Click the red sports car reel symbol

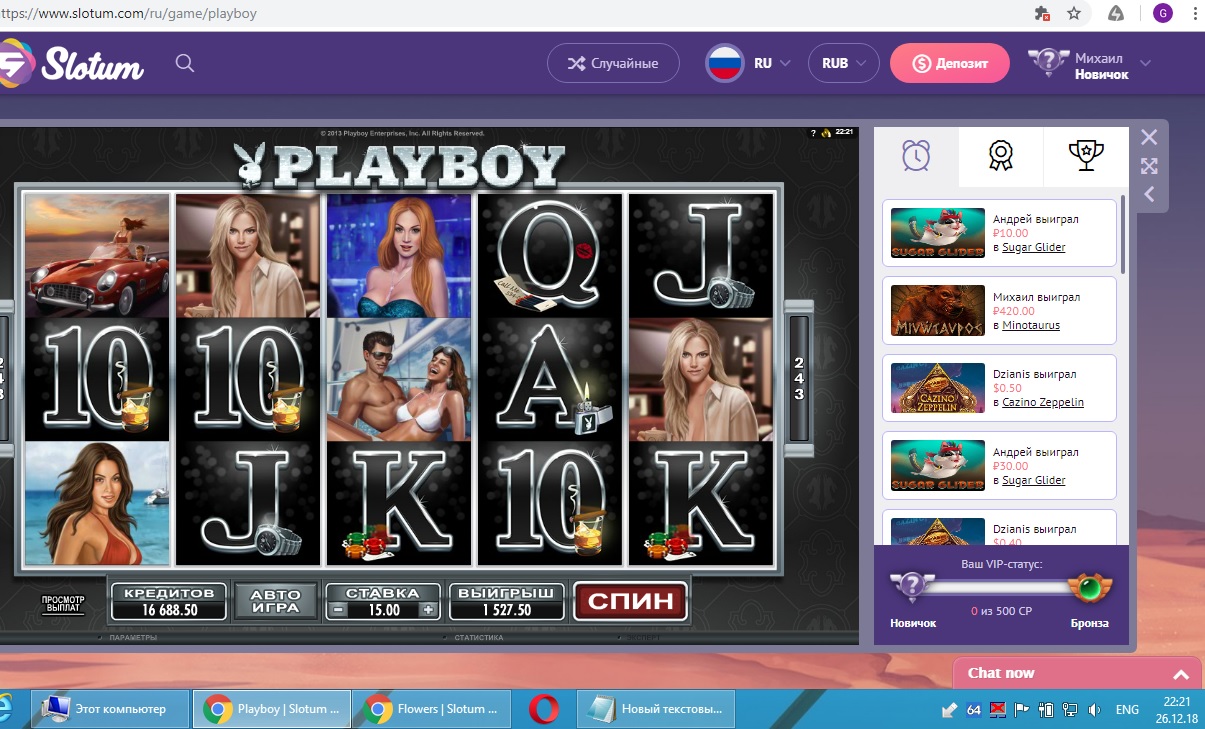click(x=97, y=255)
